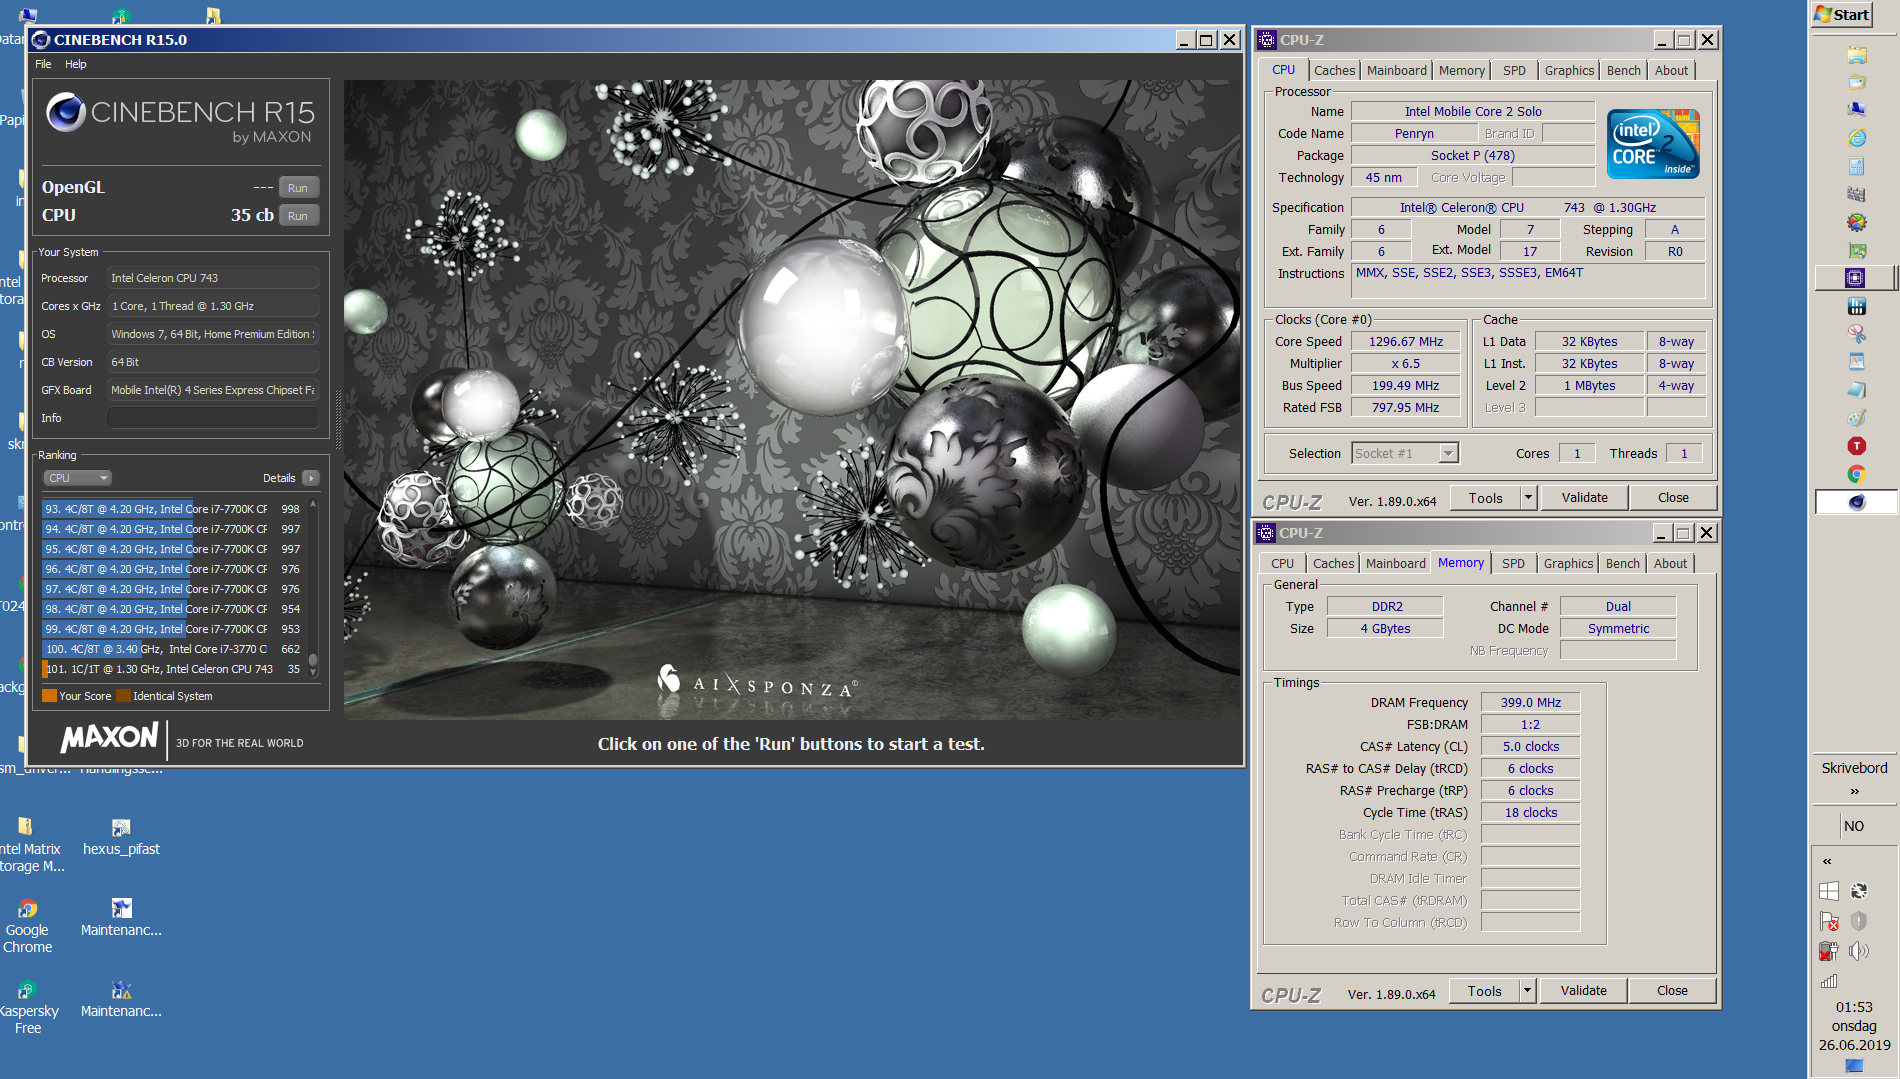The image size is (1900, 1079).
Task: Open the Google Chrome desktop shortcut
Action: tap(27, 926)
